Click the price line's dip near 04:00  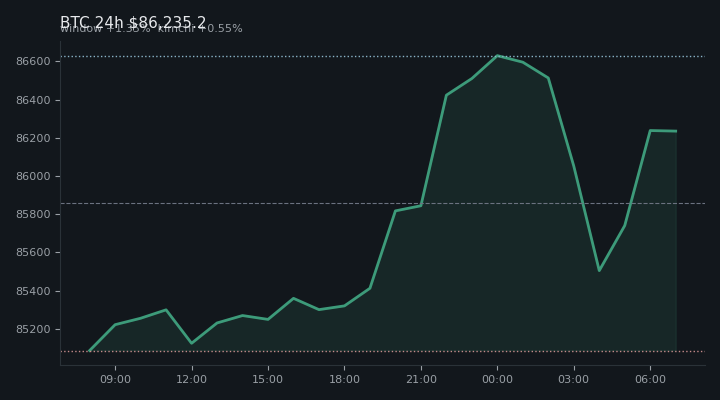pyautogui.click(x=599, y=270)
